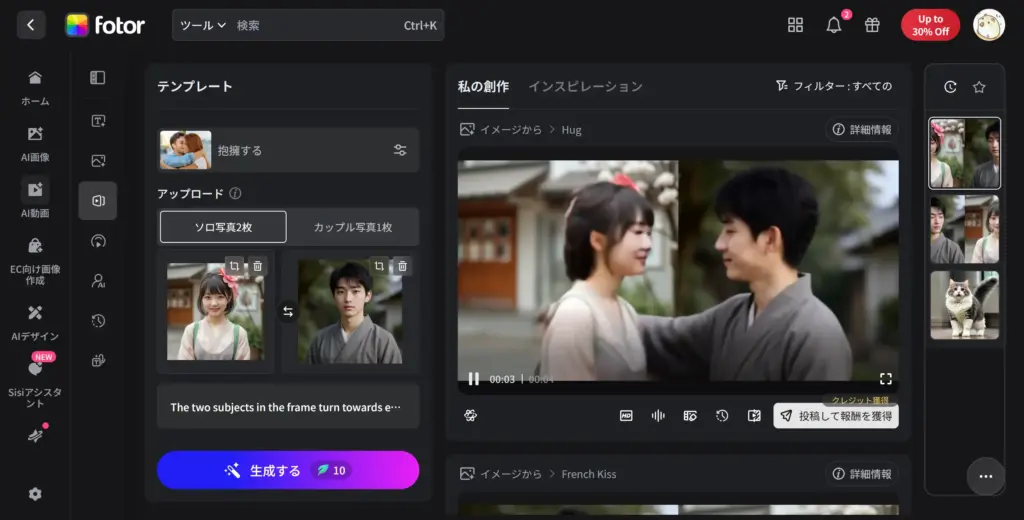Click the Hug breadcrumb label
Image resolution: width=1024 pixels, height=520 pixels.
[x=571, y=130]
